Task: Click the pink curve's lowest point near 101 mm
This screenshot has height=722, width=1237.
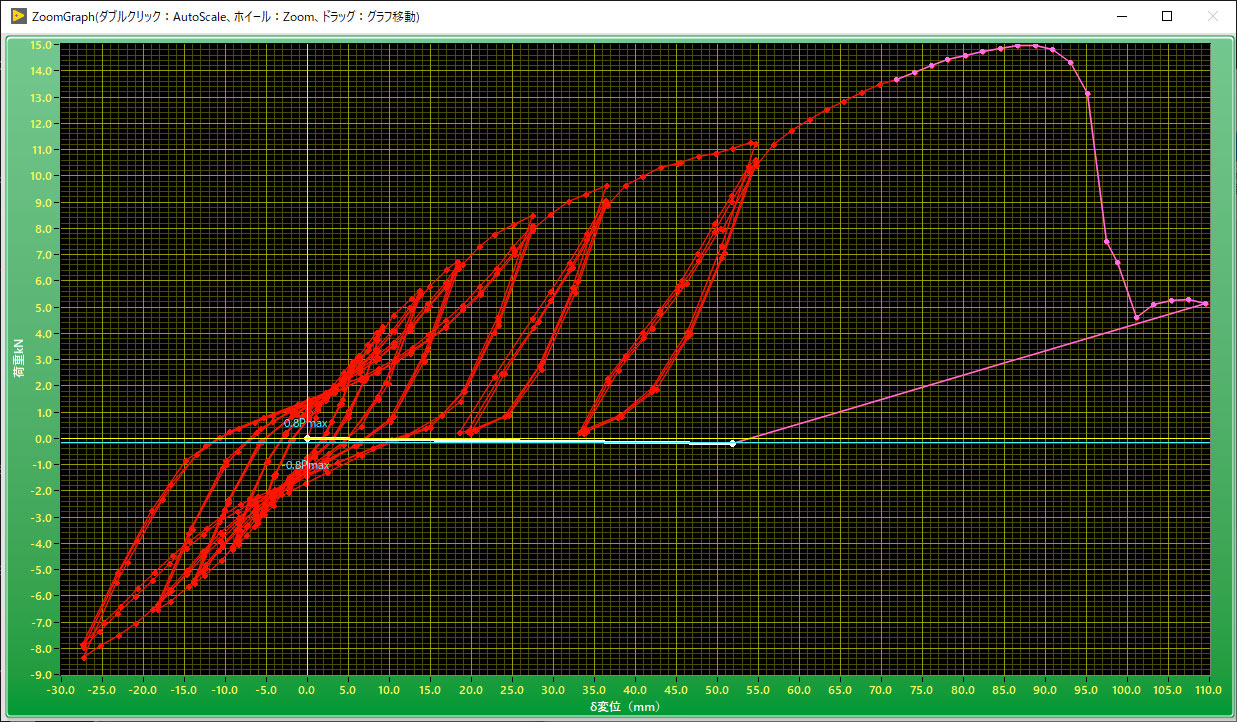Action: (x=1136, y=318)
